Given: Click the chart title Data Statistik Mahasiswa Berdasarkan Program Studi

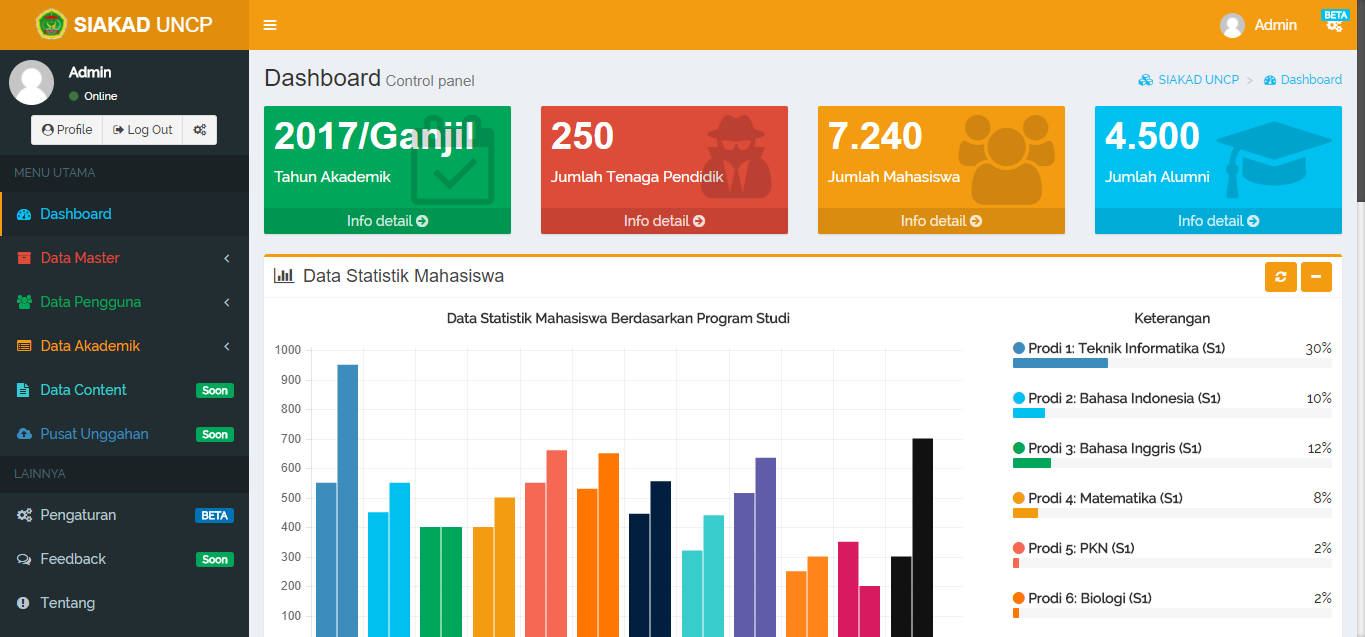Looking at the screenshot, I should tap(618, 319).
